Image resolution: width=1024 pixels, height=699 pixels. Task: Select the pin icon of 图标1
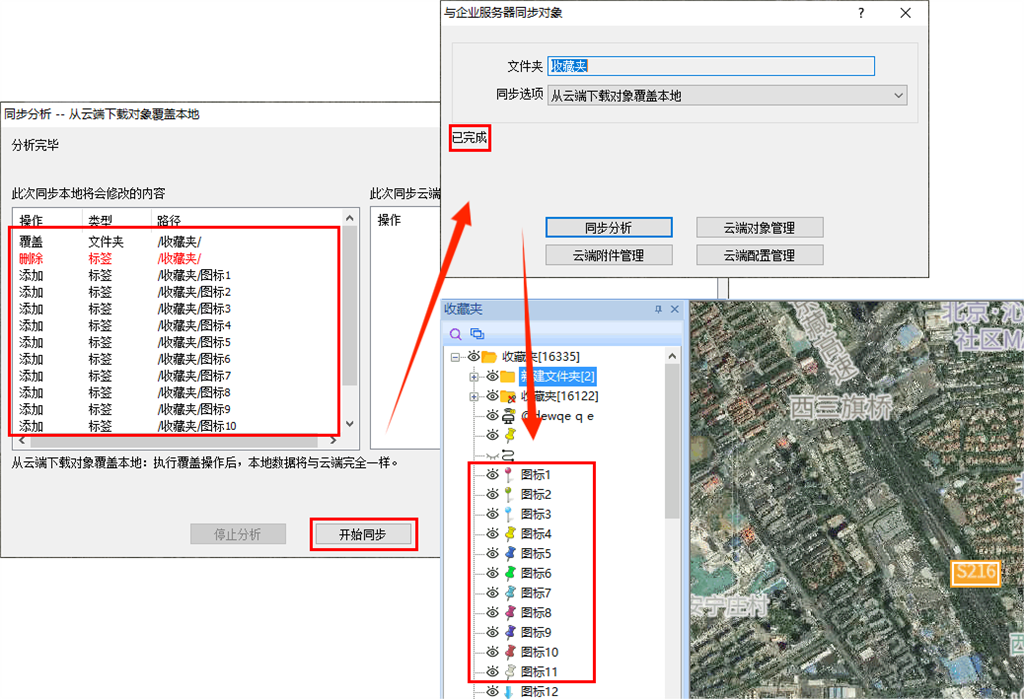click(x=508, y=475)
